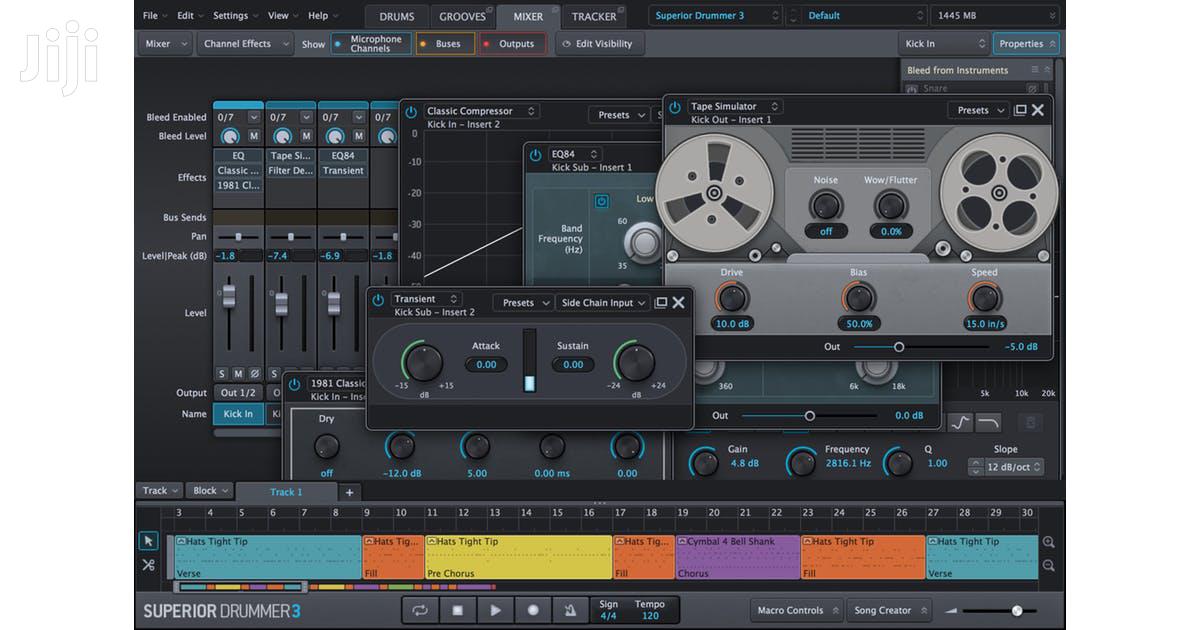Invert phase on Kick In channel
The width and height of the screenshot is (1200, 630).
254,374
